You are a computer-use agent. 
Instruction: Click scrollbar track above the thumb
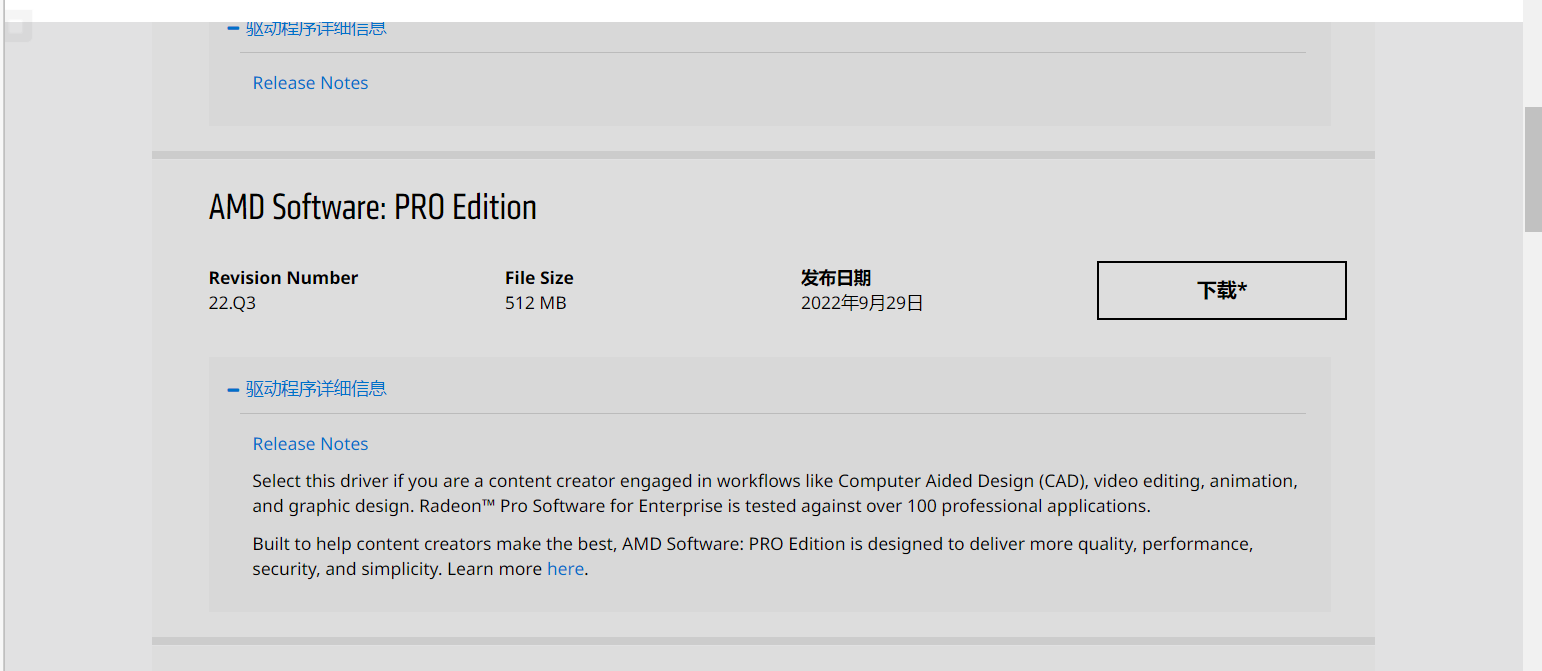pos(1532,60)
